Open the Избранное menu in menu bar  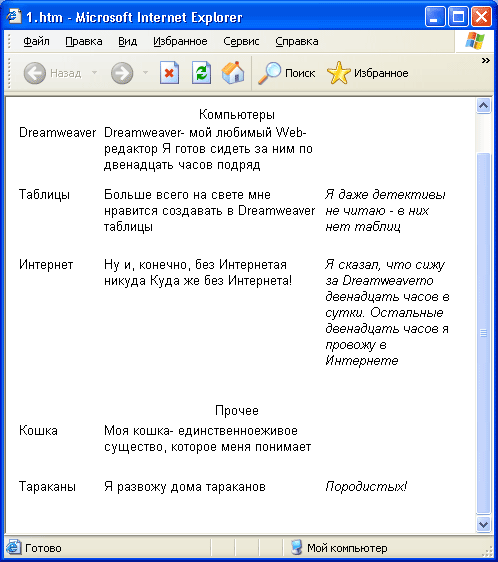[x=180, y=42]
